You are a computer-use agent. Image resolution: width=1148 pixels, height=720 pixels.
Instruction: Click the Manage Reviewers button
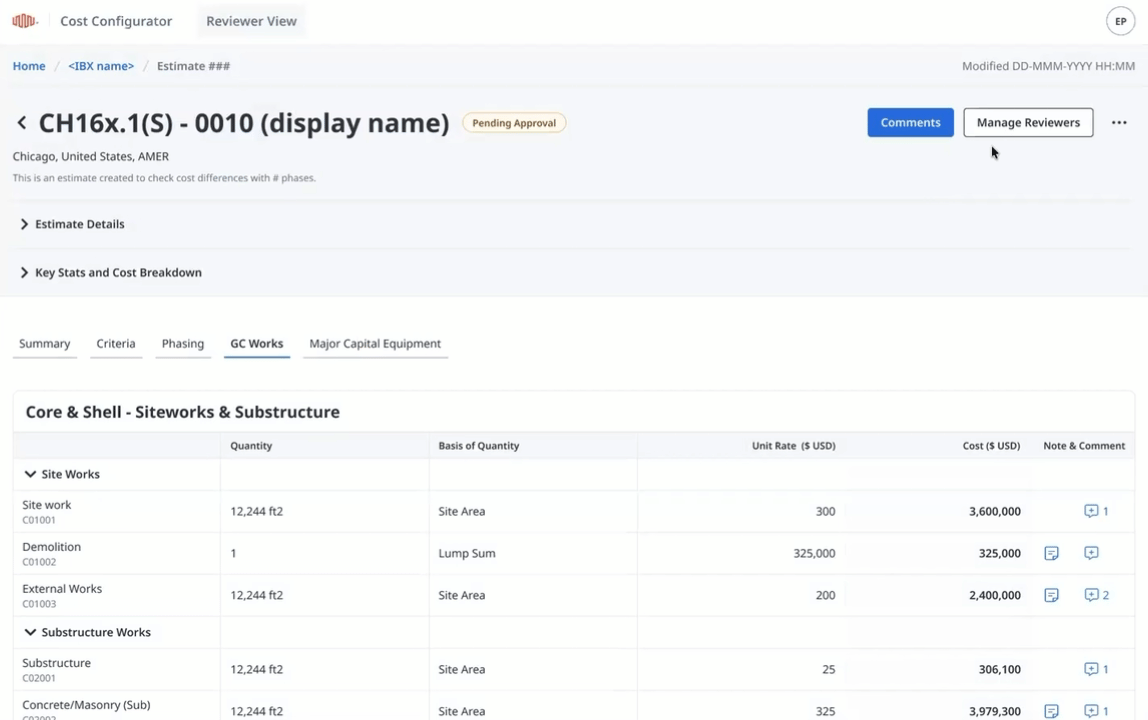(1028, 122)
